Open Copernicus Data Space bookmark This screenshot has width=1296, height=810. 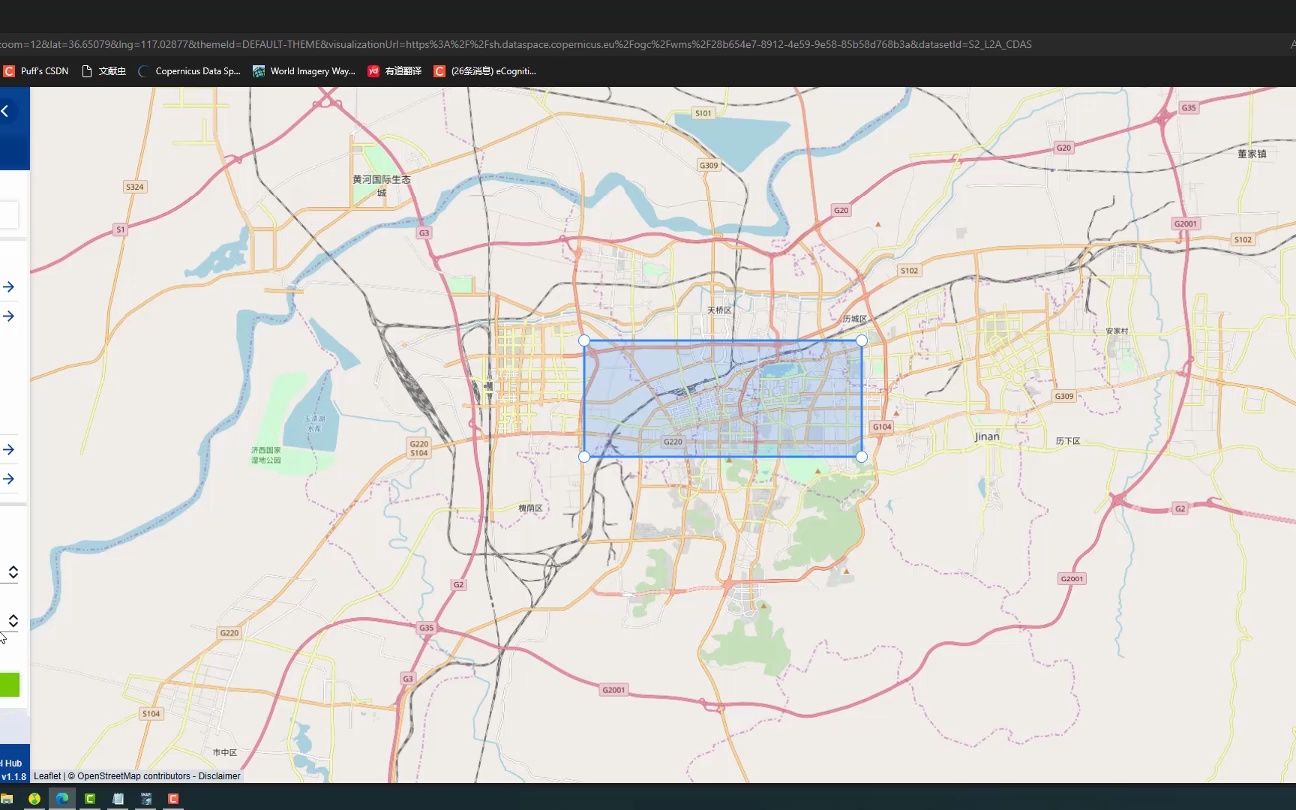pyautogui.click(x=190, y=71)
